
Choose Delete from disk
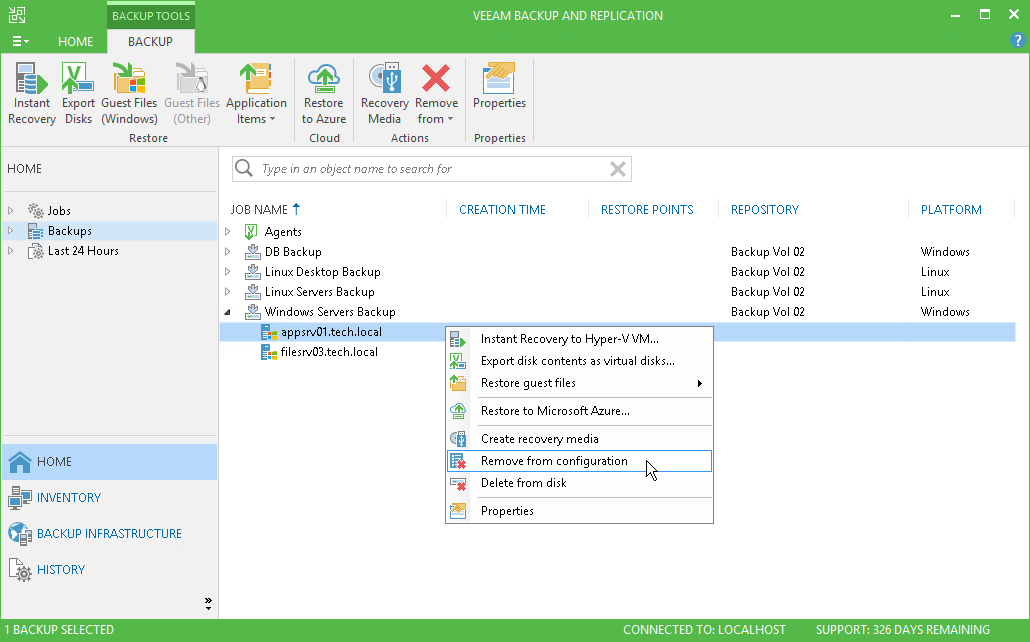tap(579, 483)
